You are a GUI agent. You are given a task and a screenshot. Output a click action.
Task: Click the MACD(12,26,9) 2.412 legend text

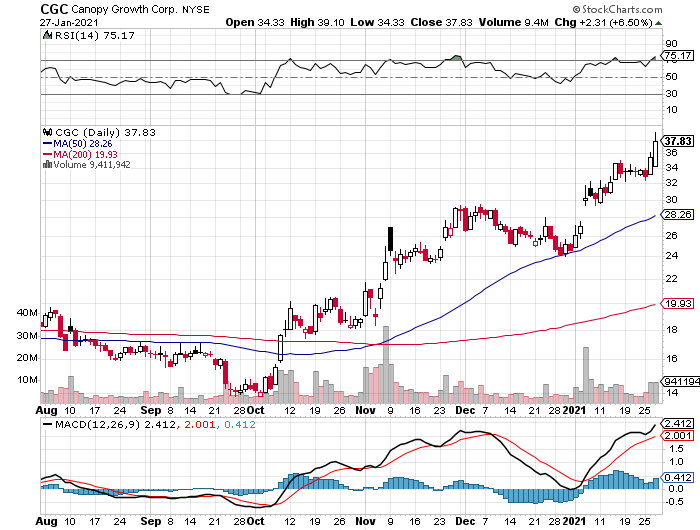click(x=116, y=425)
